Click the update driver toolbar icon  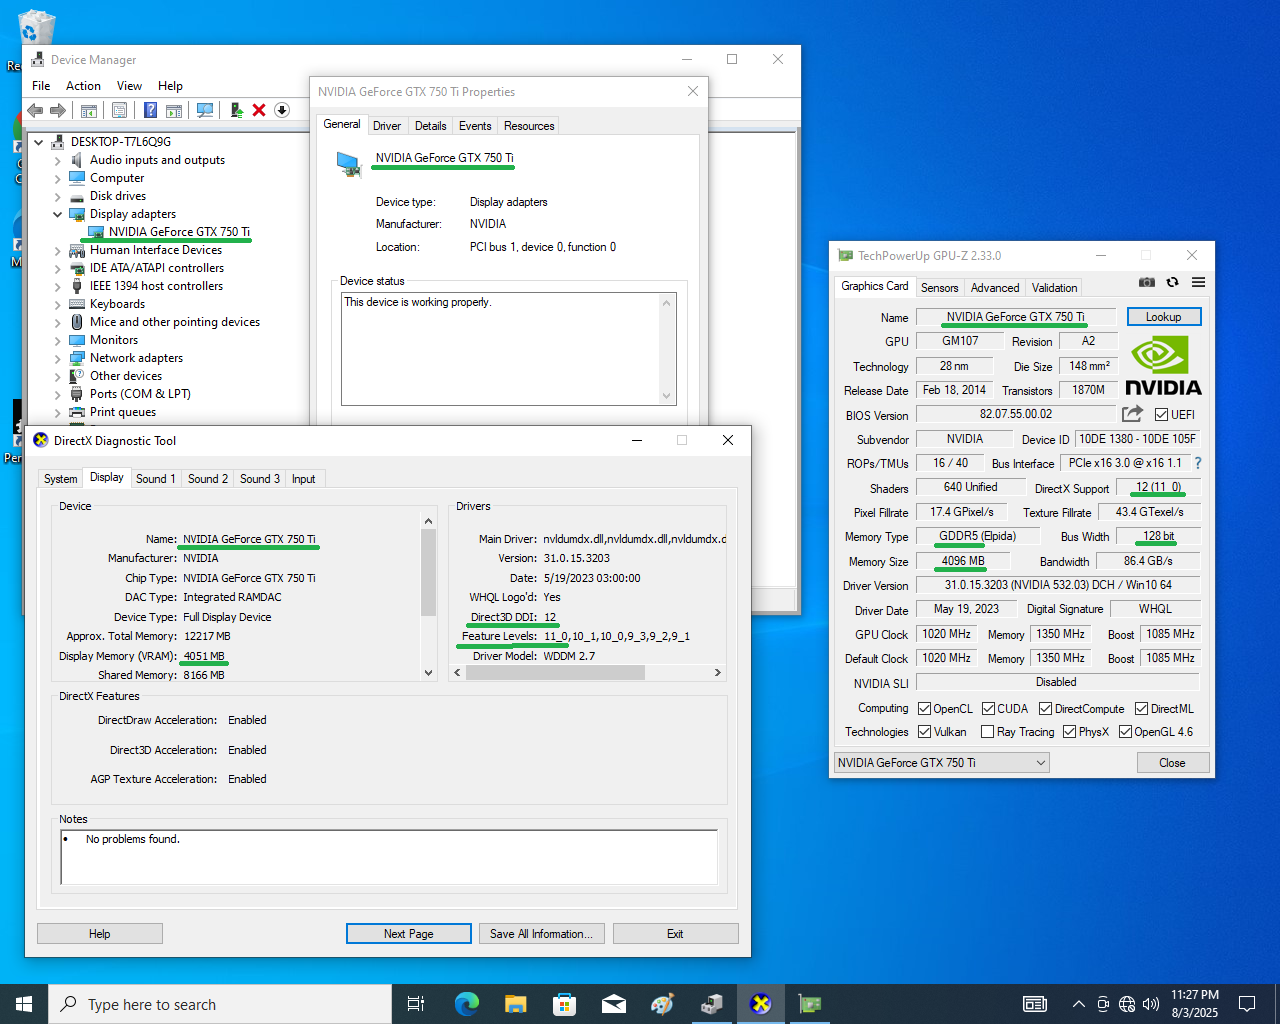(x=237, y=110)
